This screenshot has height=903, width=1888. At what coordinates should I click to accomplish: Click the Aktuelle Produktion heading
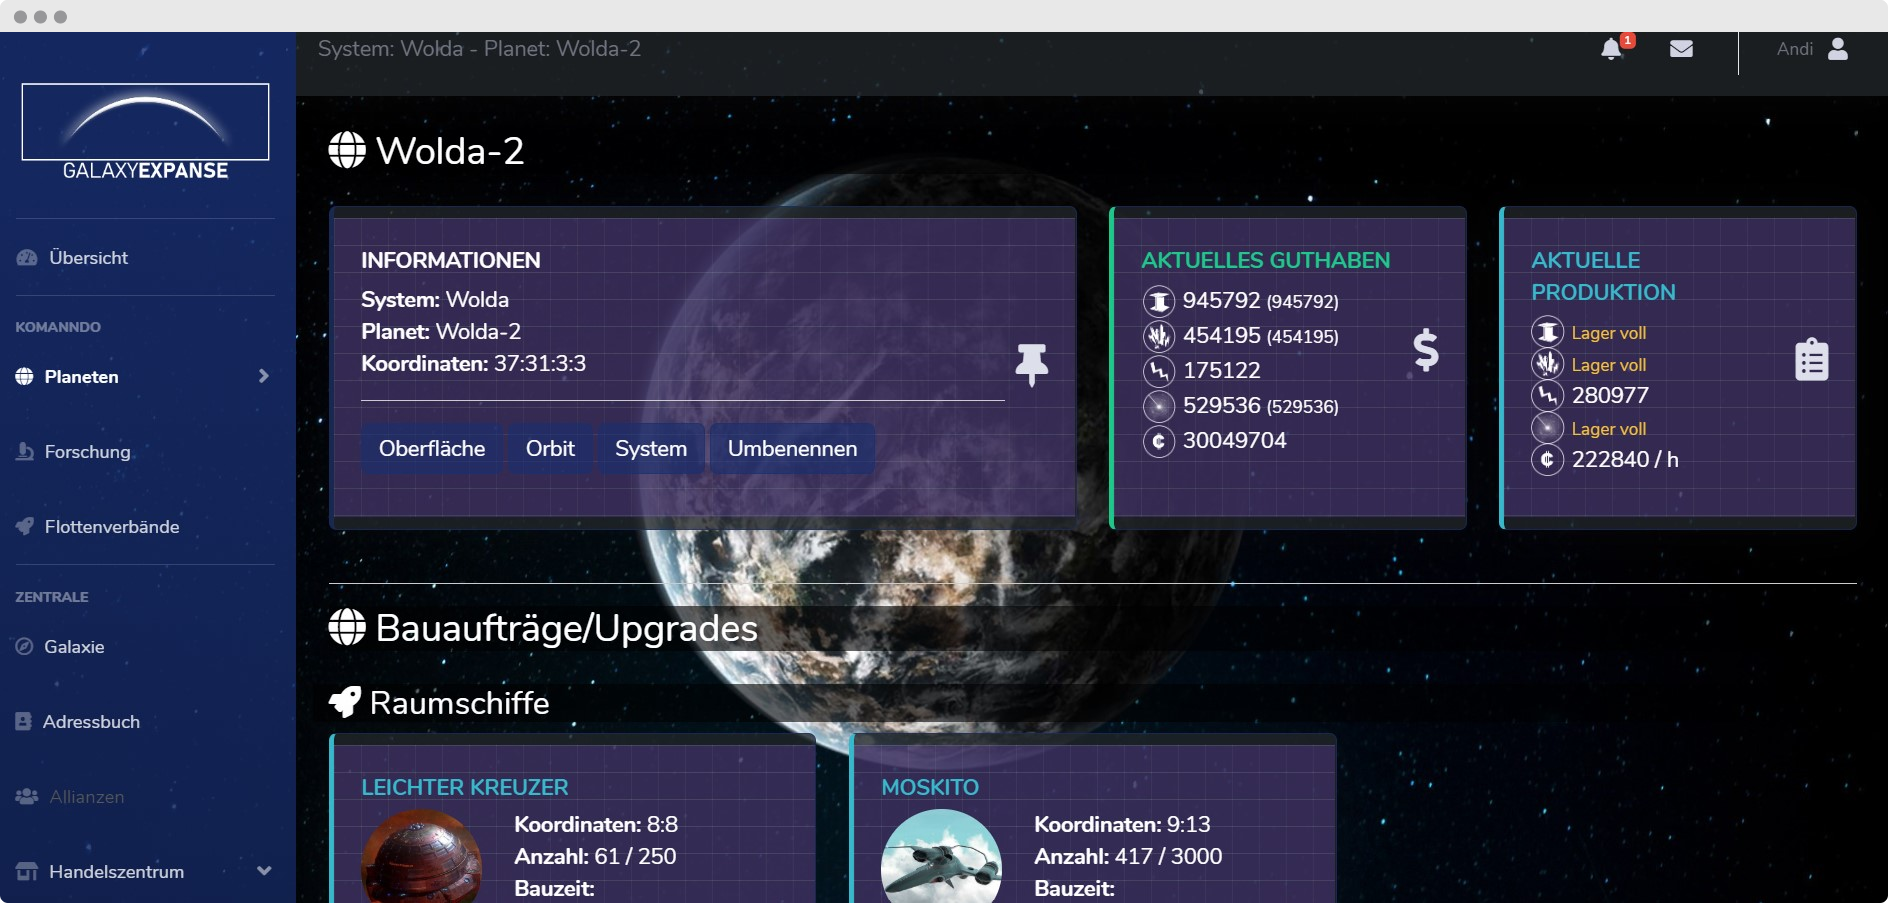tap(1604, 276)
